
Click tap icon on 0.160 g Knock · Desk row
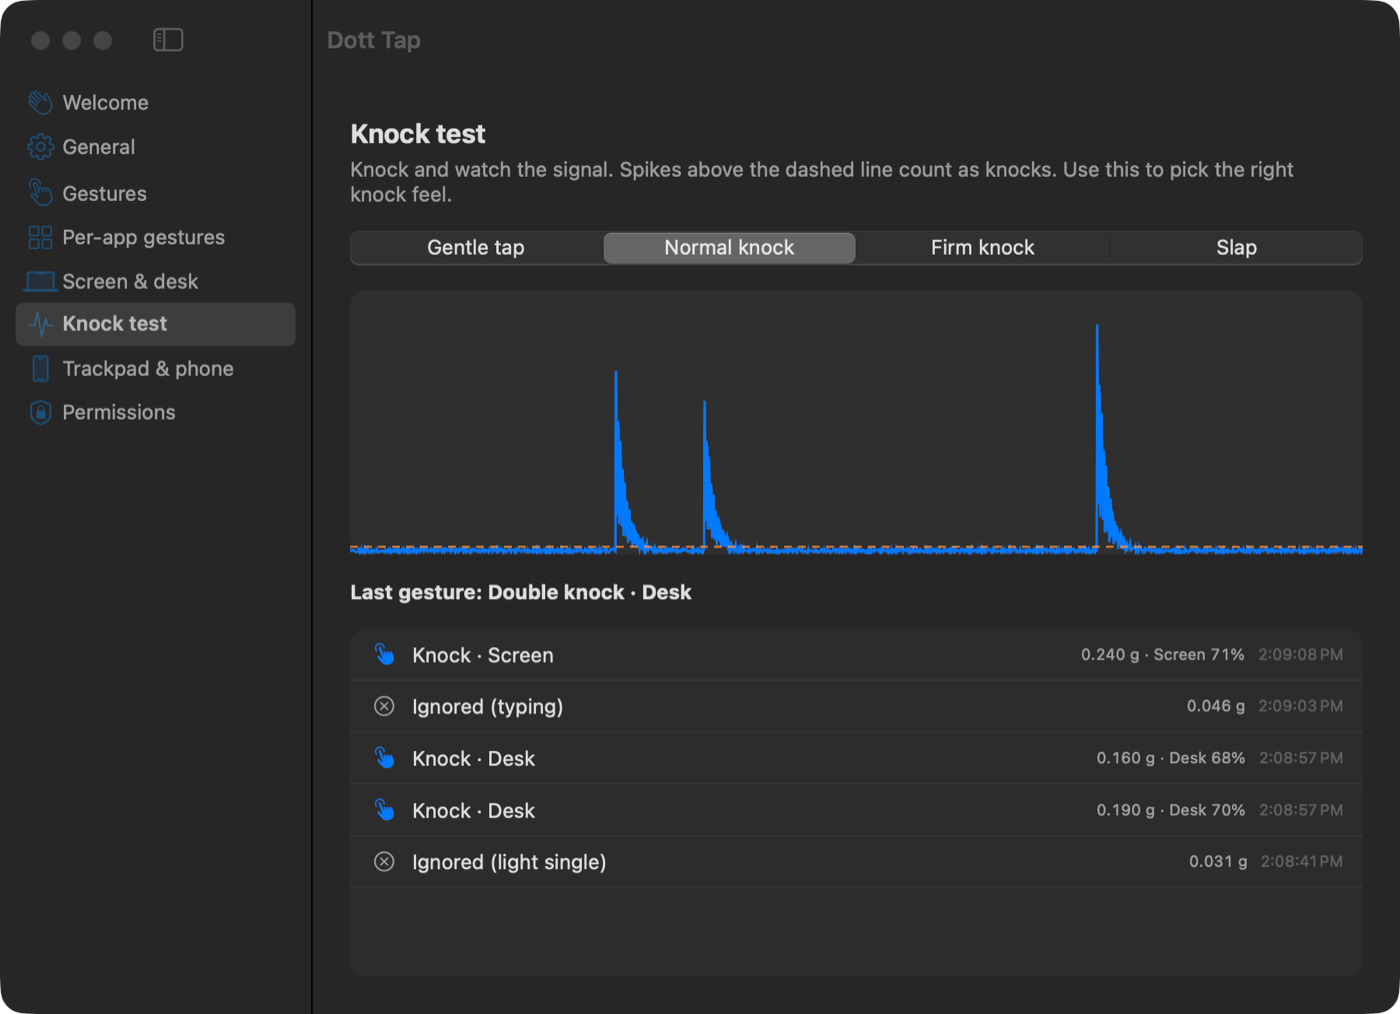[x=384, y=758]
